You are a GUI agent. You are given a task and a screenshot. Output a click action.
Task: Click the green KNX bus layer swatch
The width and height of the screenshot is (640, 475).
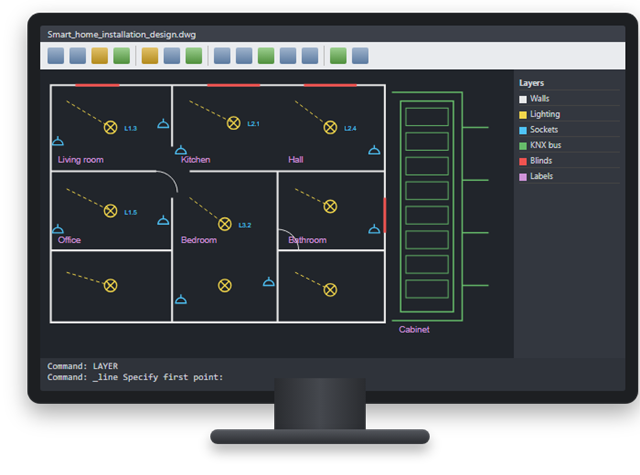tap(523, 146)
